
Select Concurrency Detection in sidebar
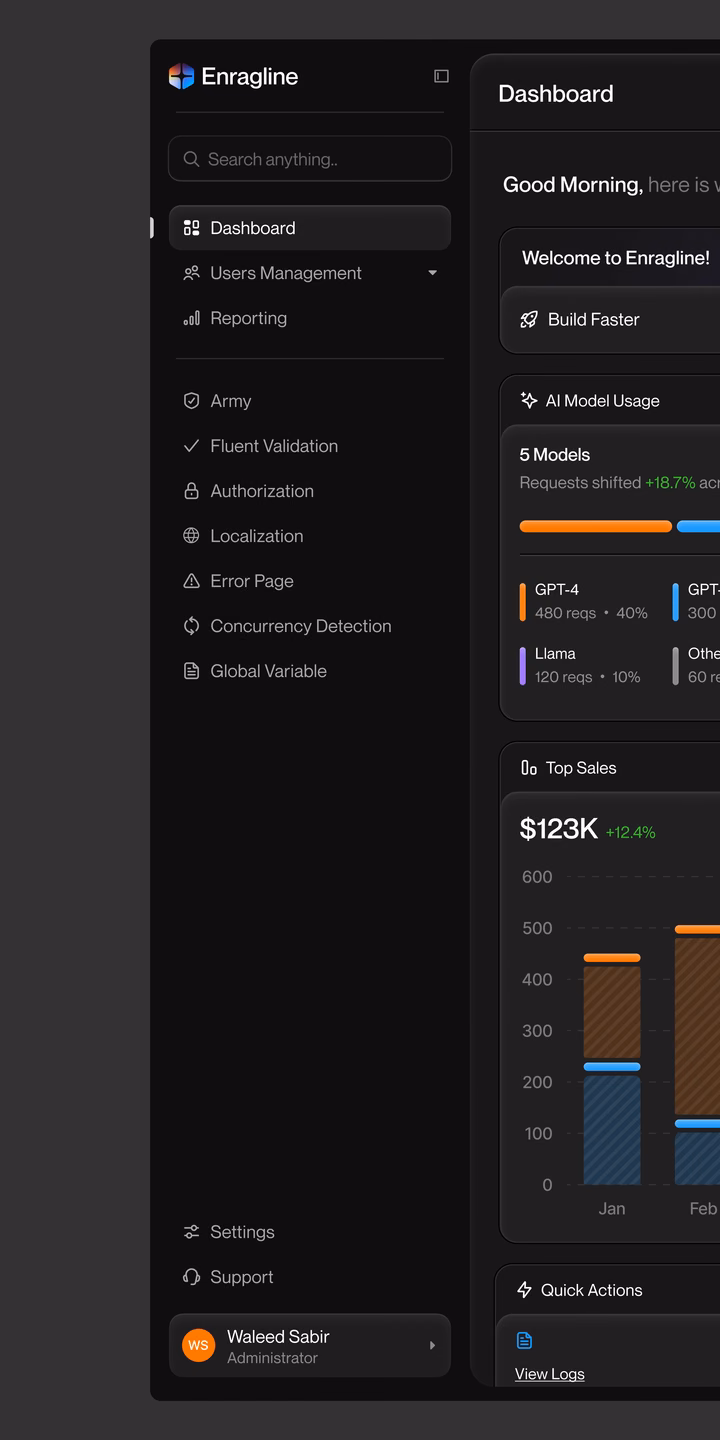click(310, 626)
